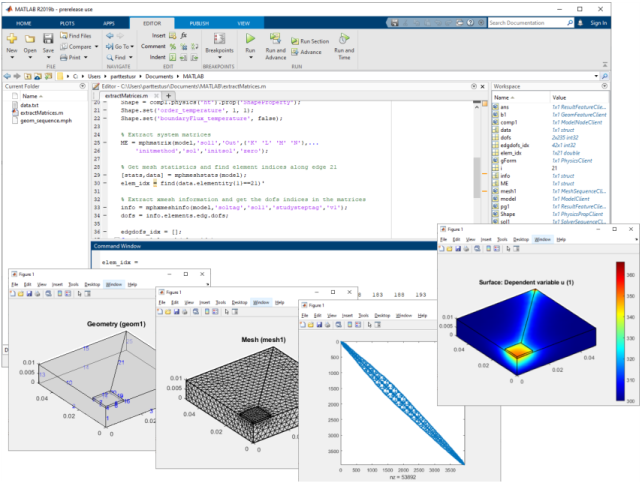Click the address bar search icon
The height and width of the screenshot is (483, 642).
point(604,76)
